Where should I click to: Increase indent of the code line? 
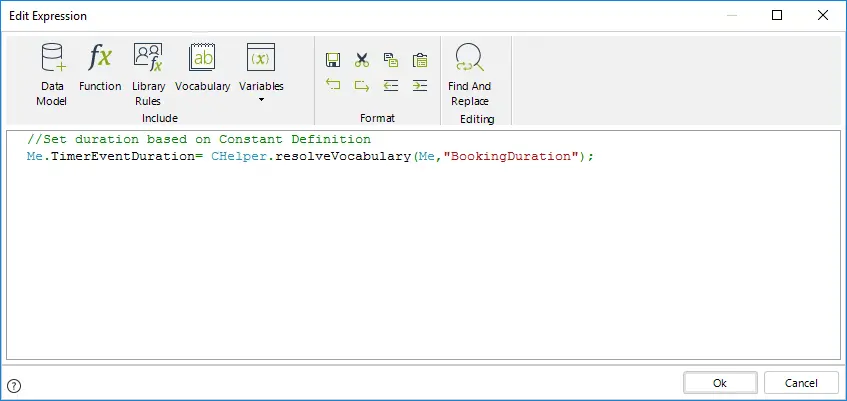tap(420, 85)
